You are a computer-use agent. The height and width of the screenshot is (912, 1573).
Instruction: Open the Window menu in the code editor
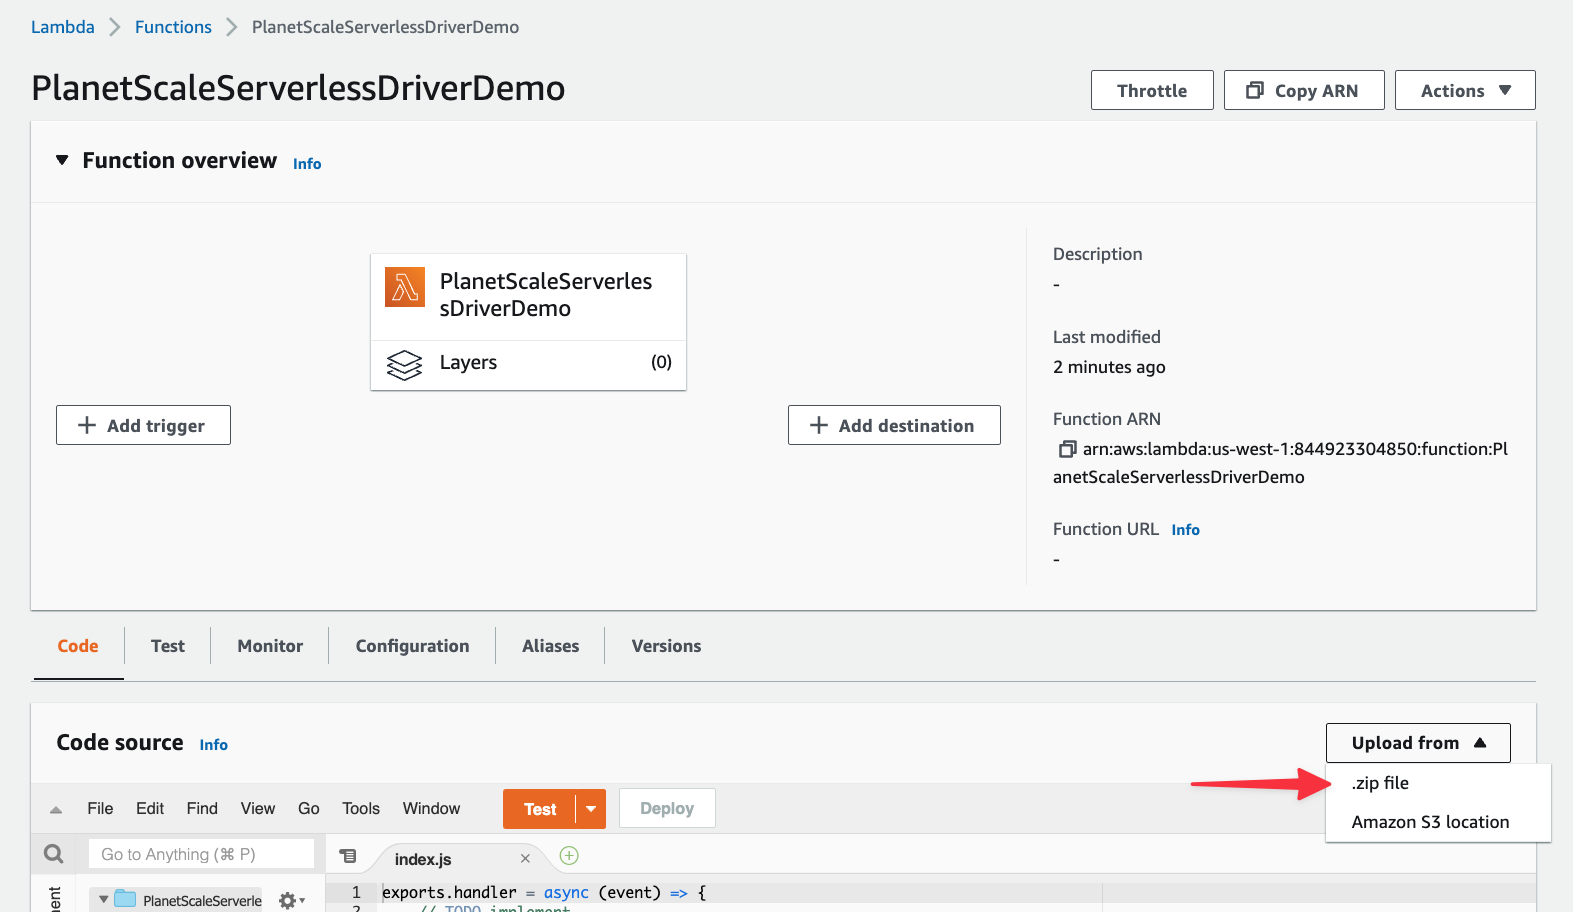click(x=431, y=808)
